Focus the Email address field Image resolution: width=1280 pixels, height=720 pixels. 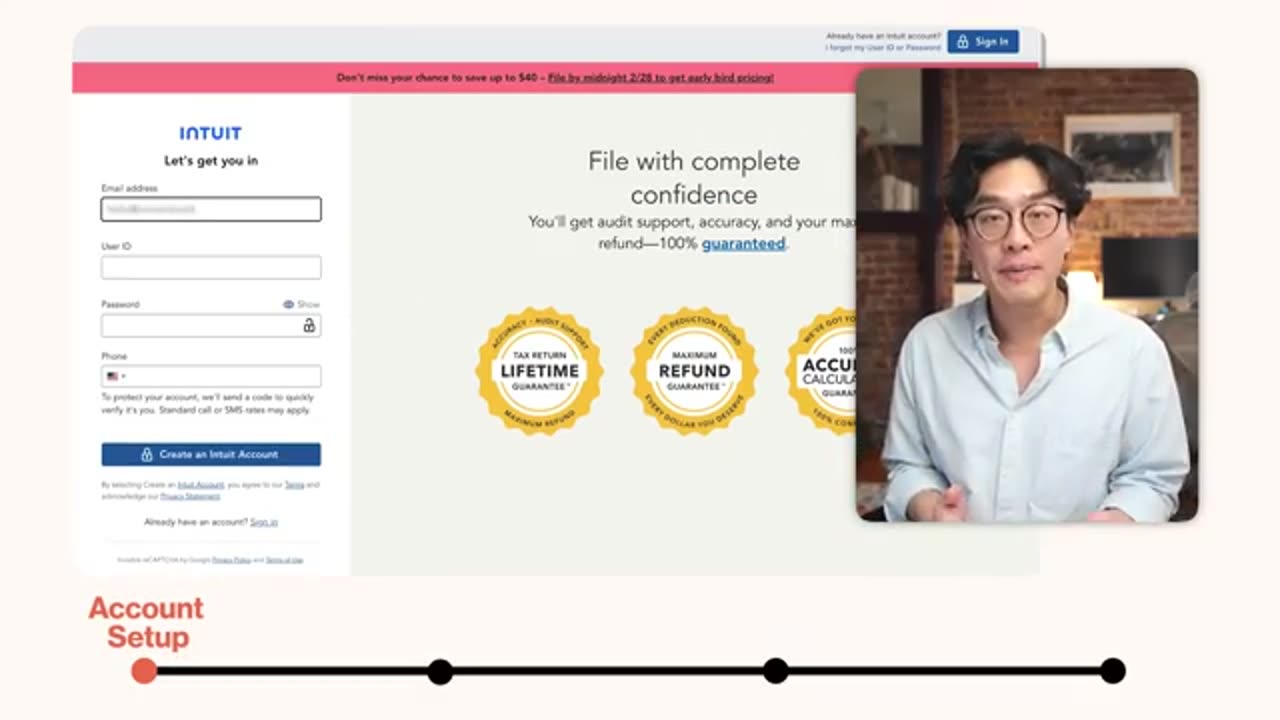click(x=211, y=209)
